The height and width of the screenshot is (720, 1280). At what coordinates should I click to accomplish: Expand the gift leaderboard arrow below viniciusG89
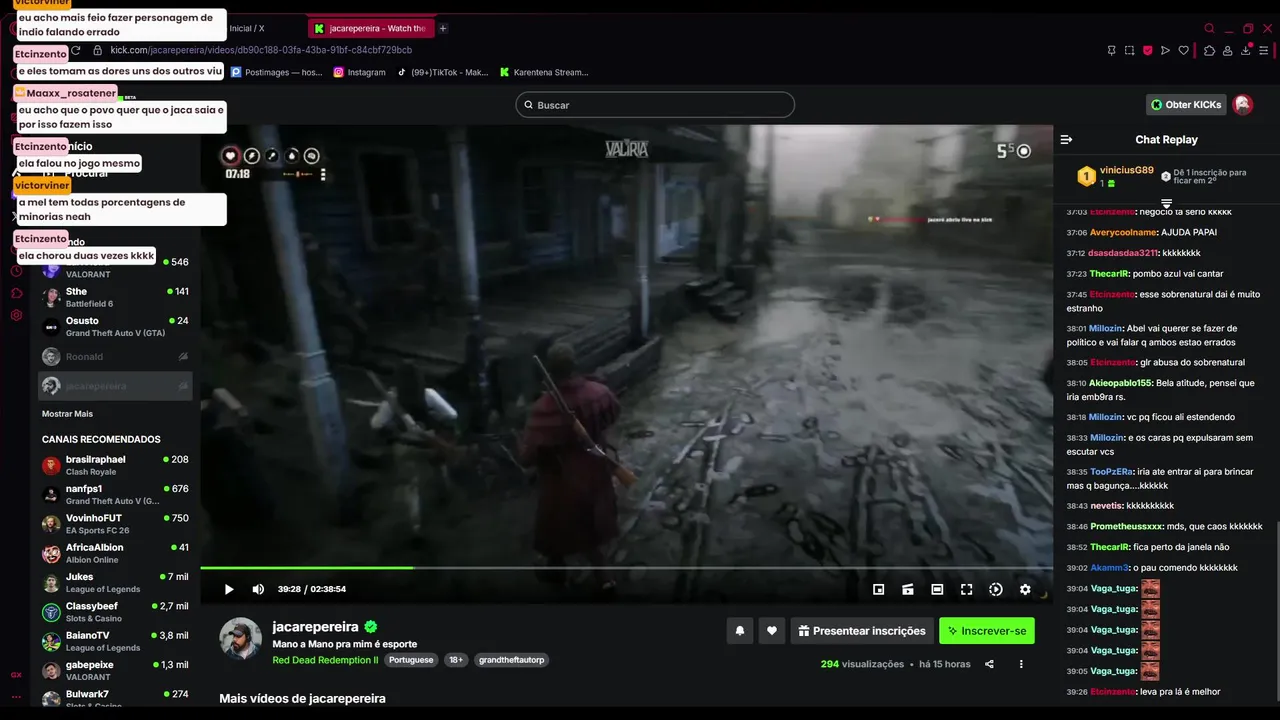[x=1166, y=203]
